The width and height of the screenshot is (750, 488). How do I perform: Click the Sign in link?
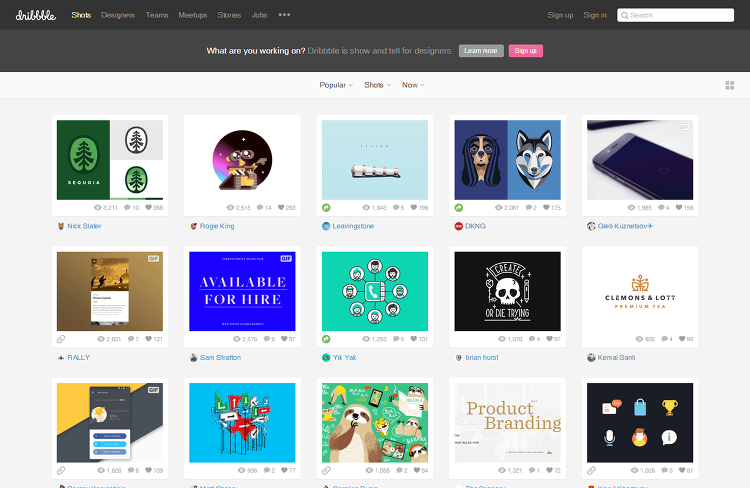[595, 15]
